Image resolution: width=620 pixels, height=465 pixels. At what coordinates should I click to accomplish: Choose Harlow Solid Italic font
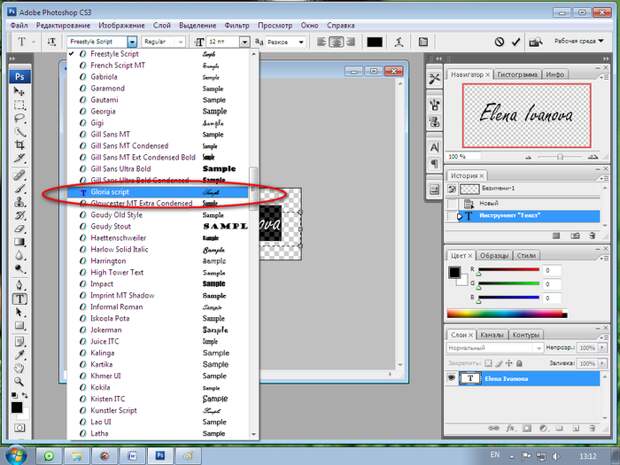(158, 250)
